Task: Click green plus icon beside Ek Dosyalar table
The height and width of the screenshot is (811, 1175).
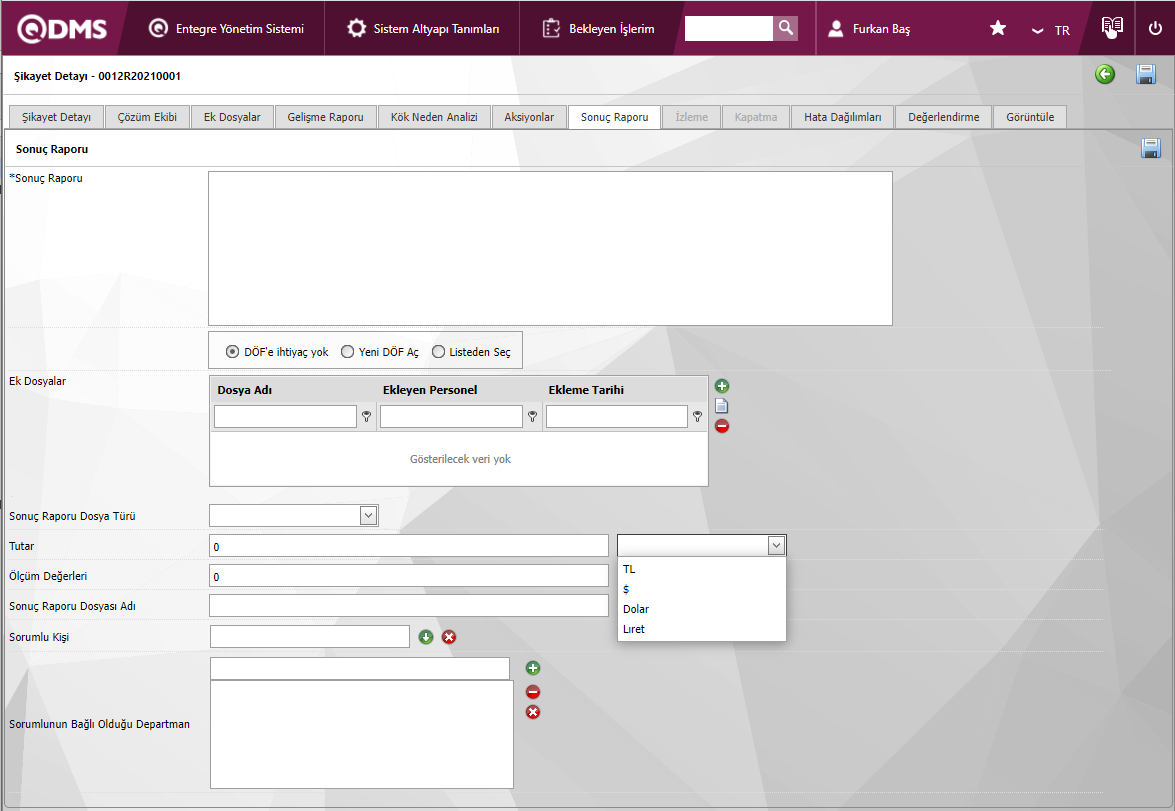Action: click(722, 386)
